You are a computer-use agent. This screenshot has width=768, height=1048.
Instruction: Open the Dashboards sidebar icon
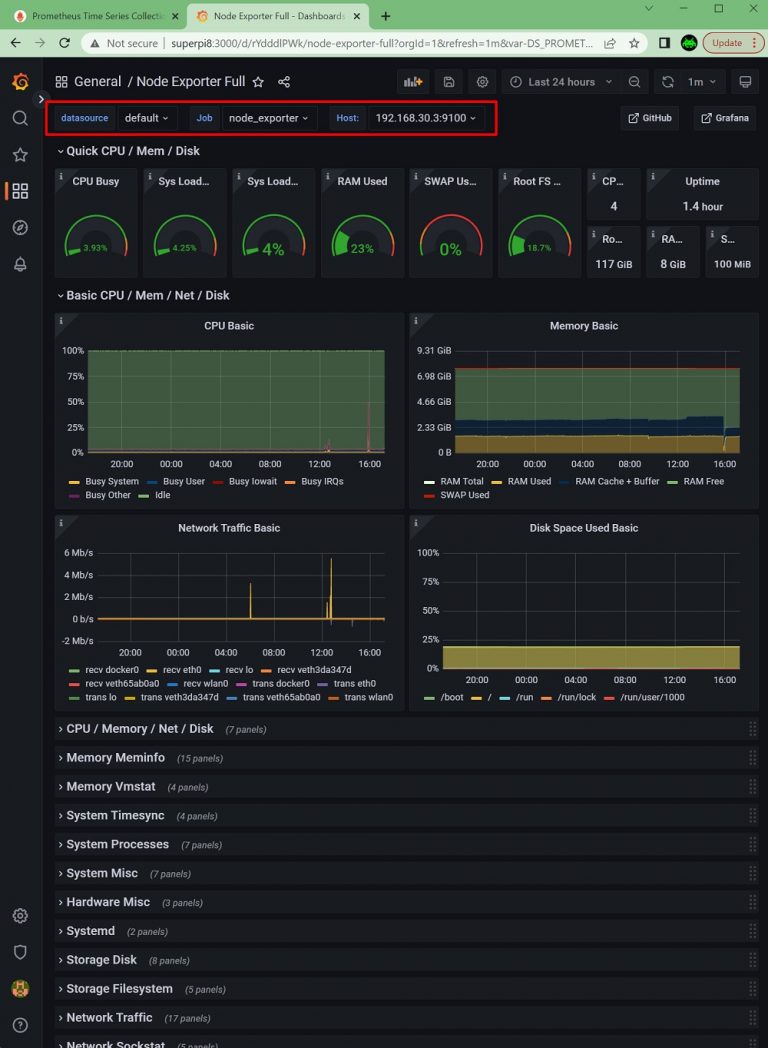tap(20, 191)
